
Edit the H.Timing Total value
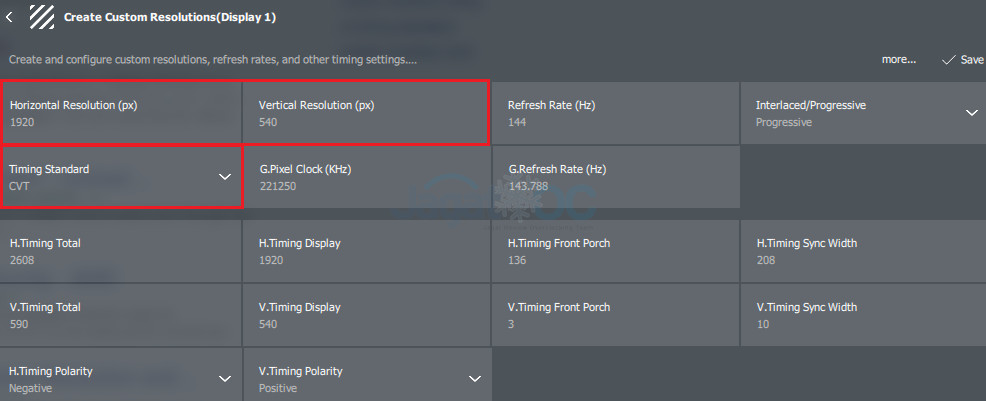121,251
